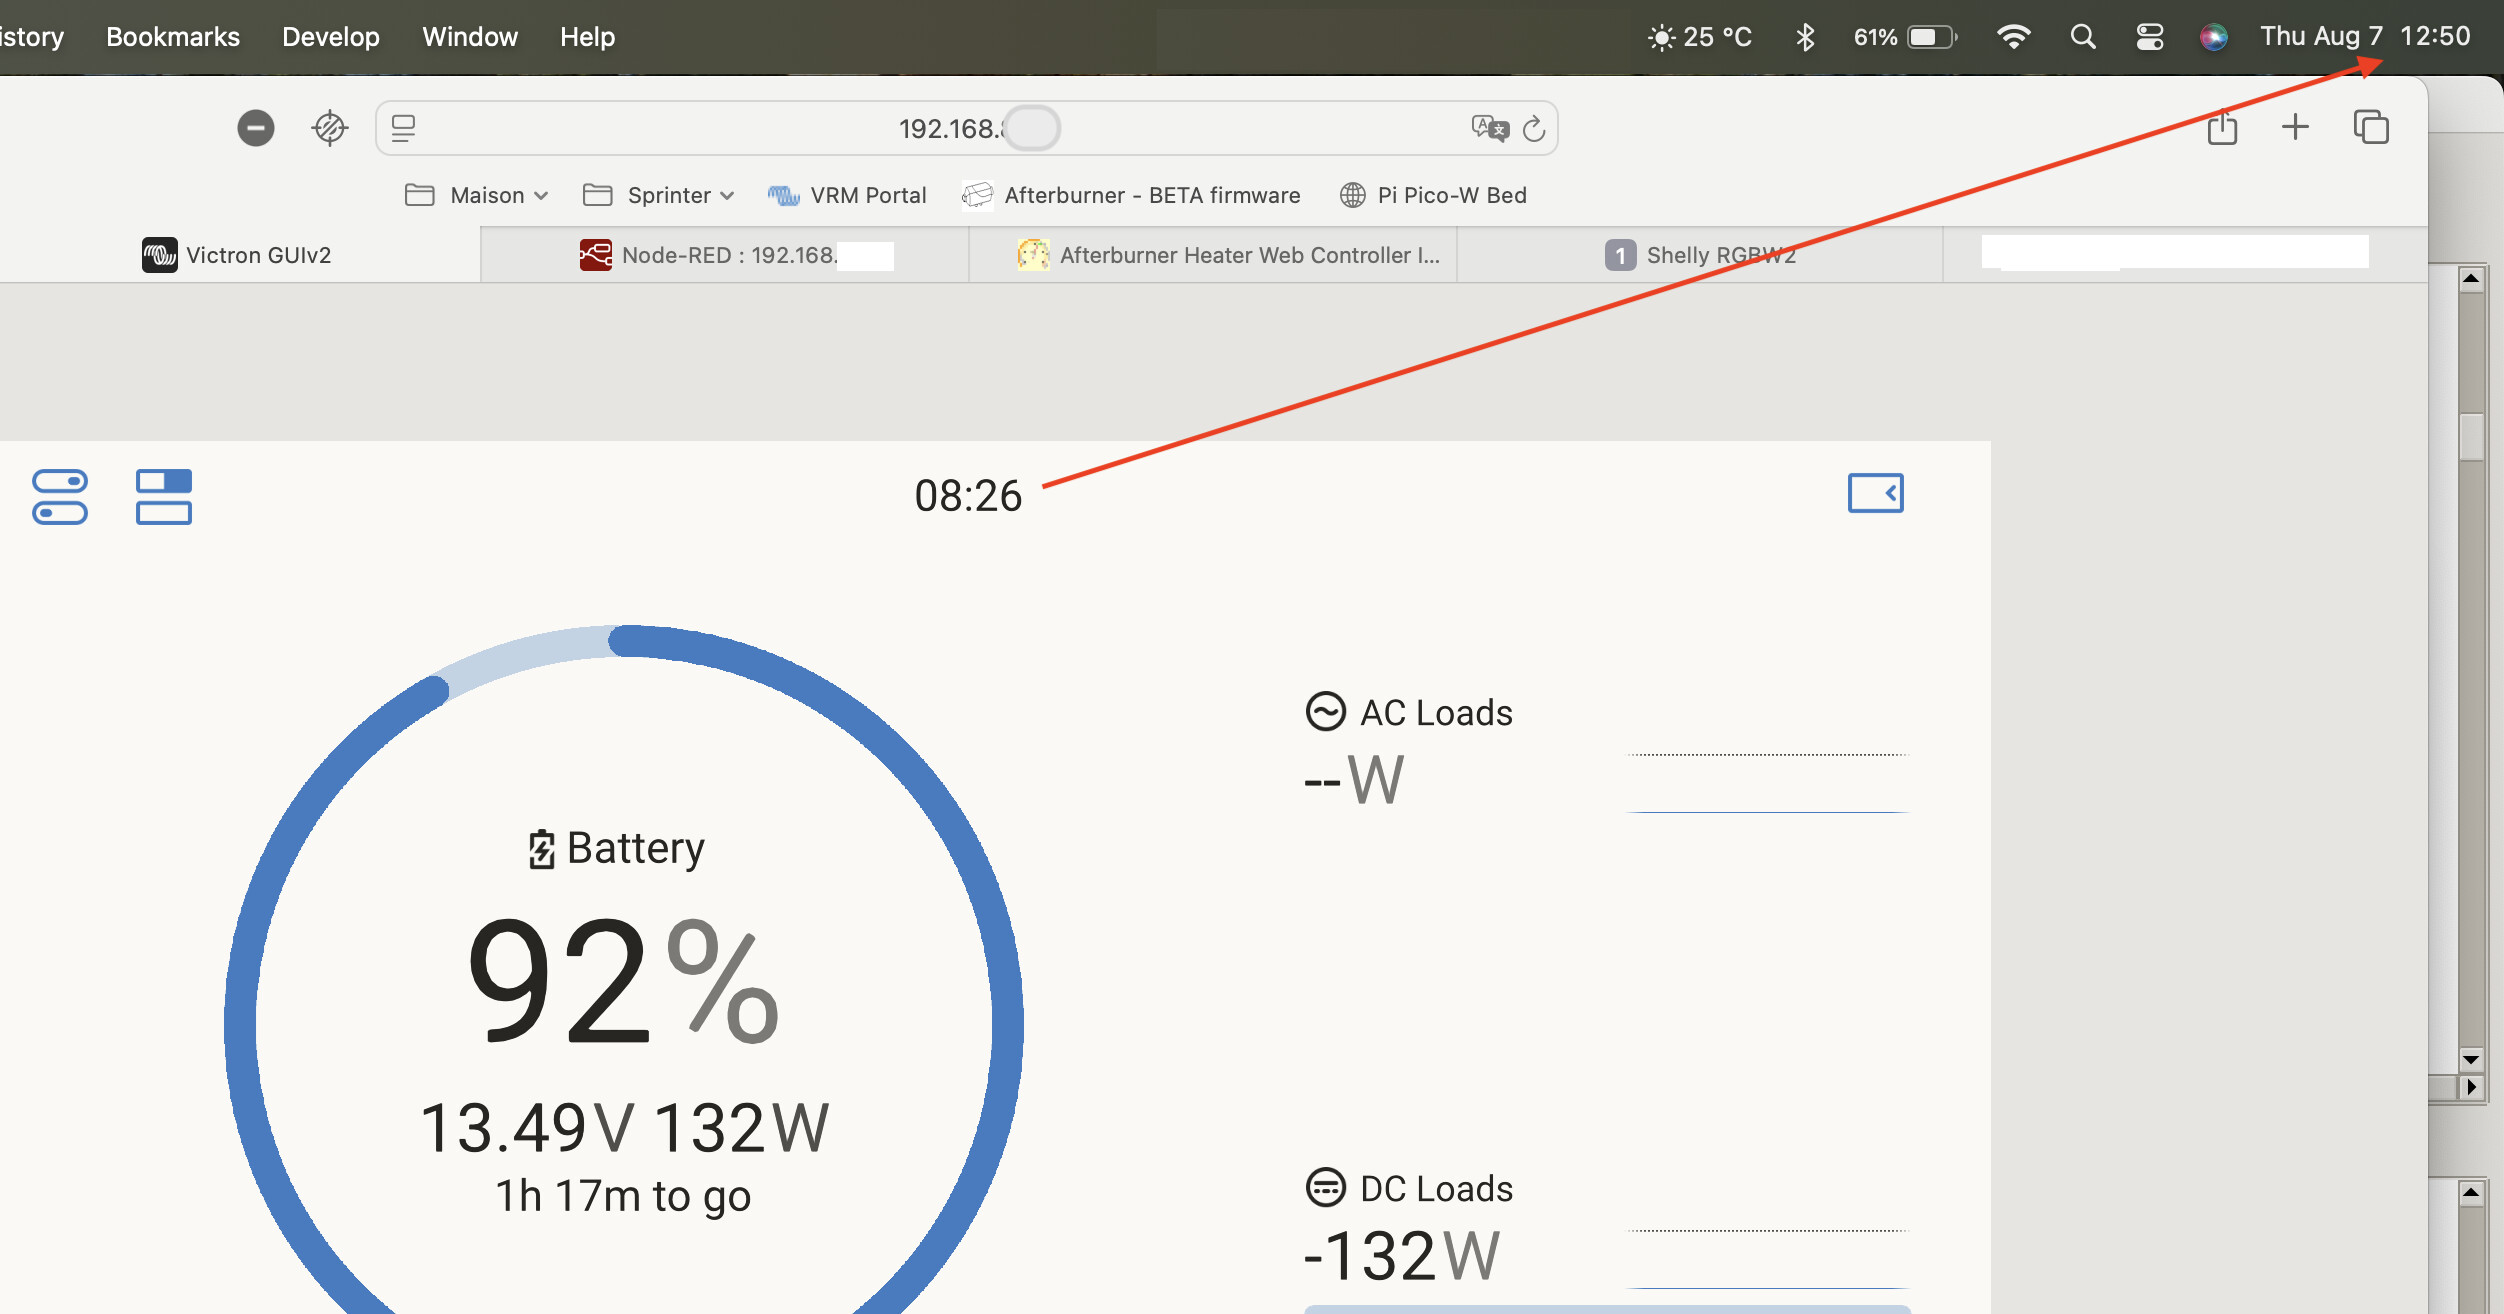Click the DC Loads label

click(x=1436, y=1189)
